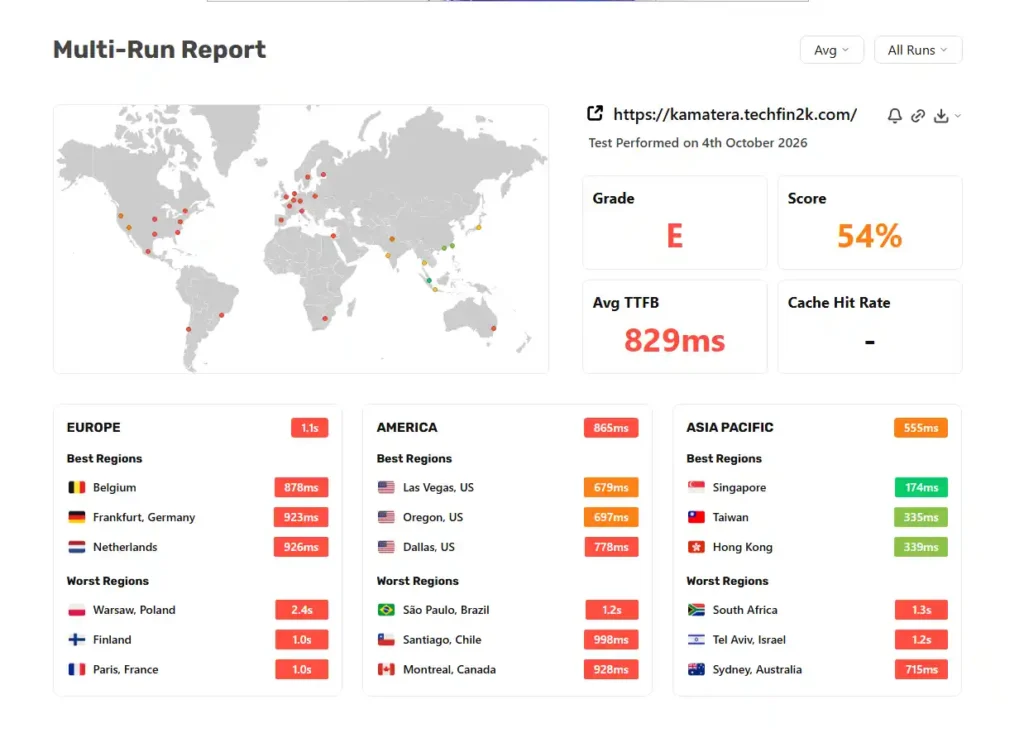The image size is (1024, 733).
Task: Click the Warsaw, Poland 2.4s value
Action: coord(302,610)
